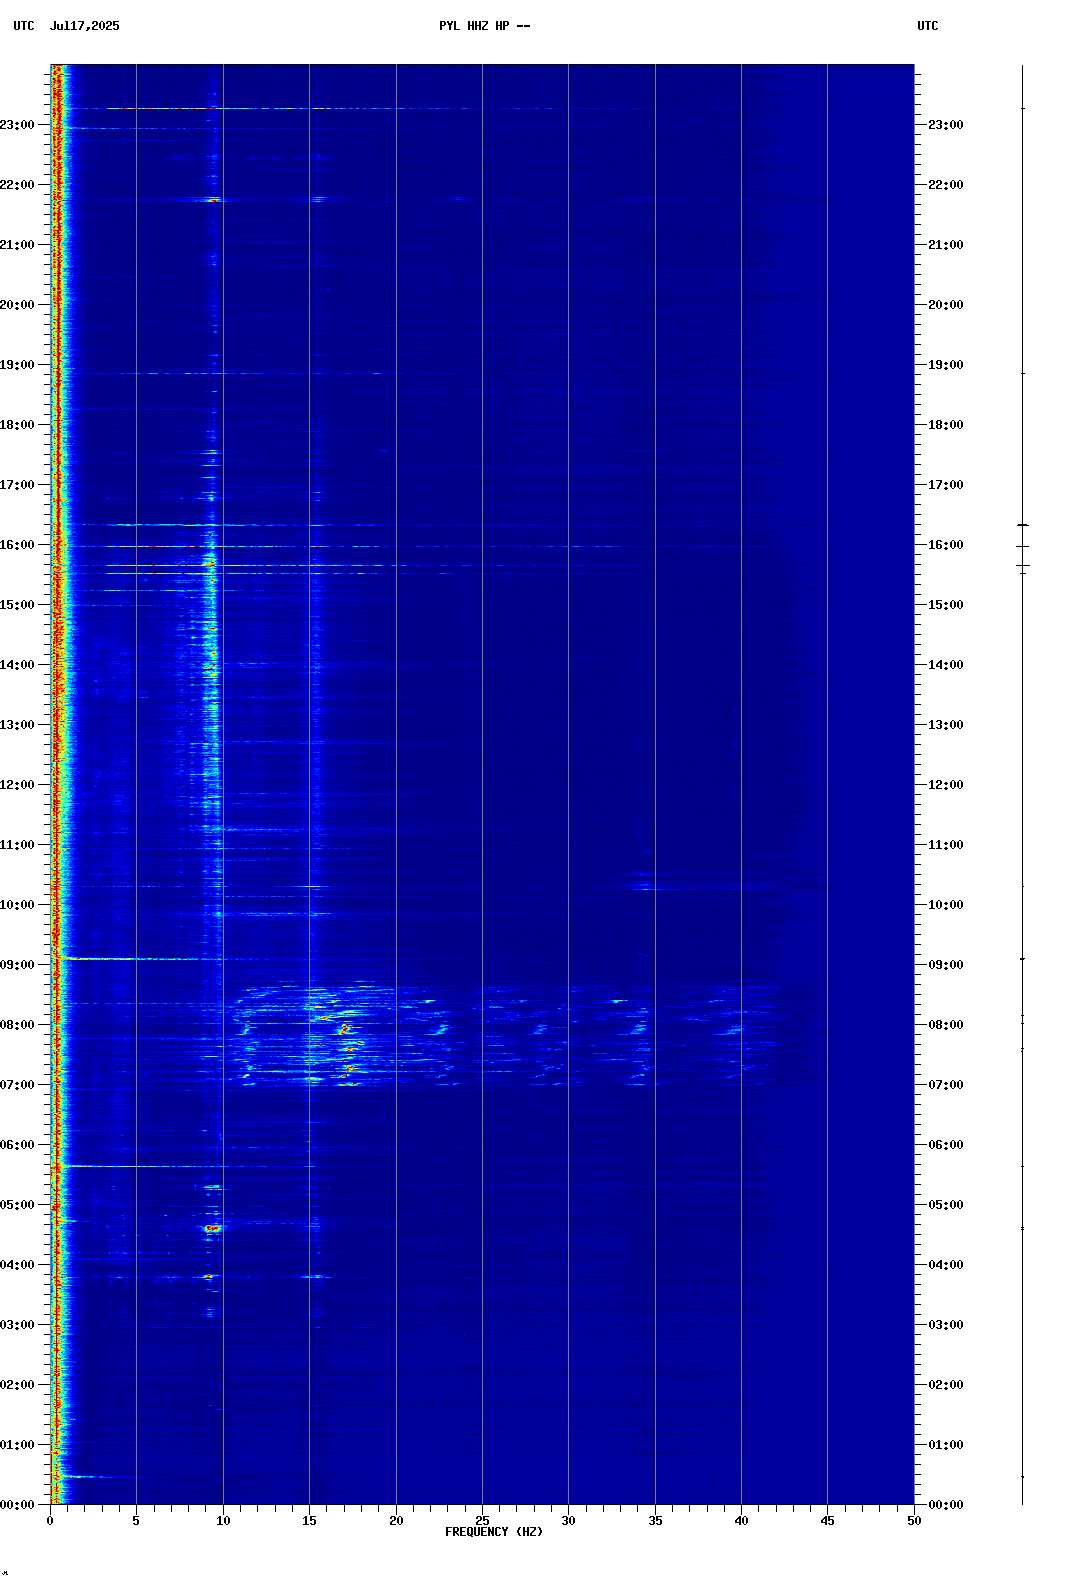1066x1584 pixels.
Task: Click the 40 Hz frequency tick label
Action: [741, 1521]
